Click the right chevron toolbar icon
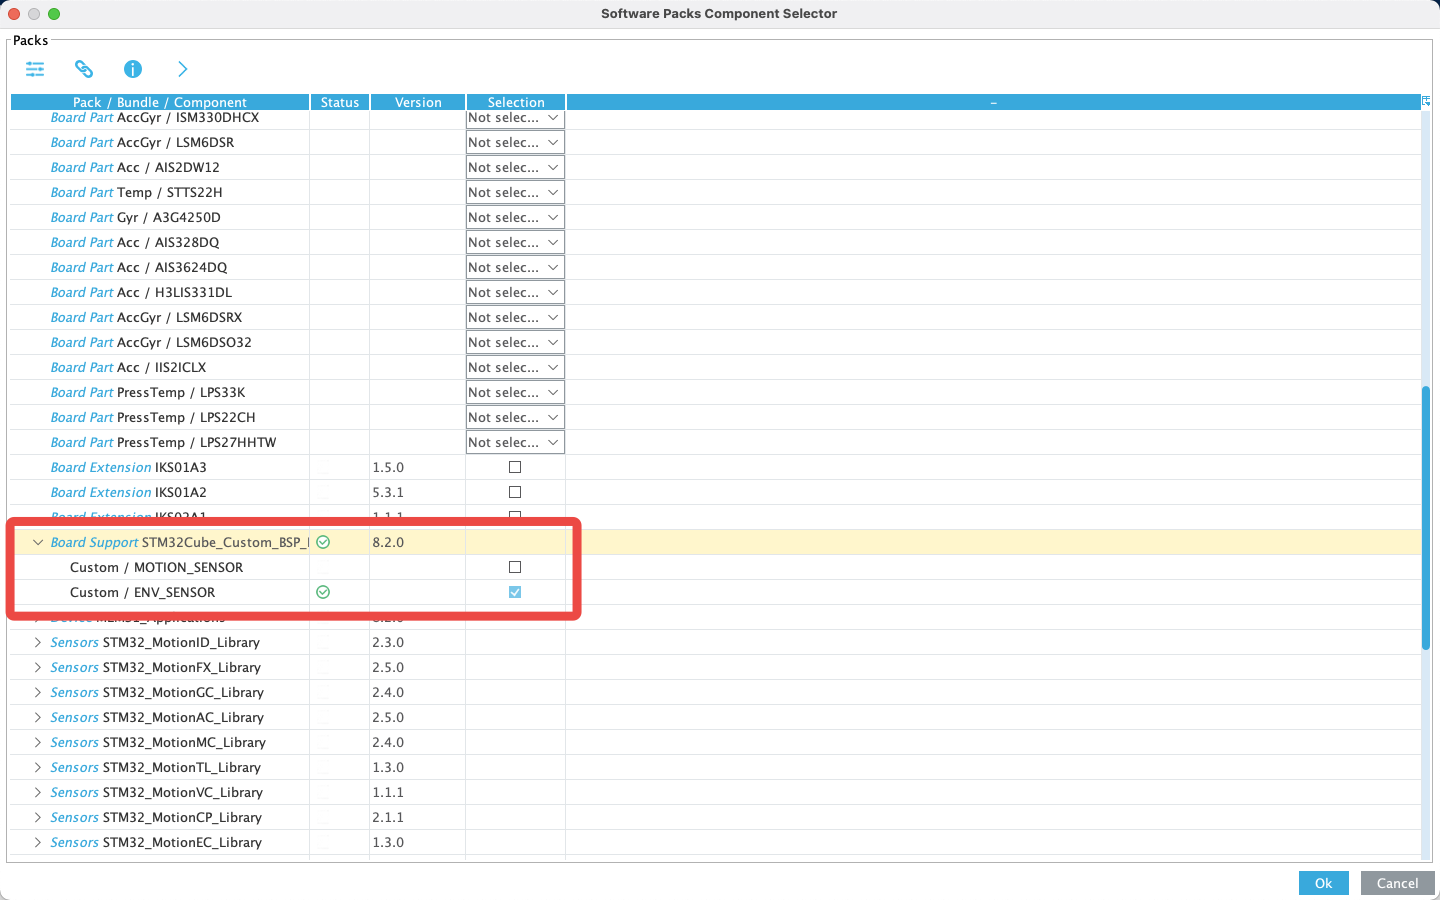The height and width of the screenshot is (900, 1440). tap(182, 69)
